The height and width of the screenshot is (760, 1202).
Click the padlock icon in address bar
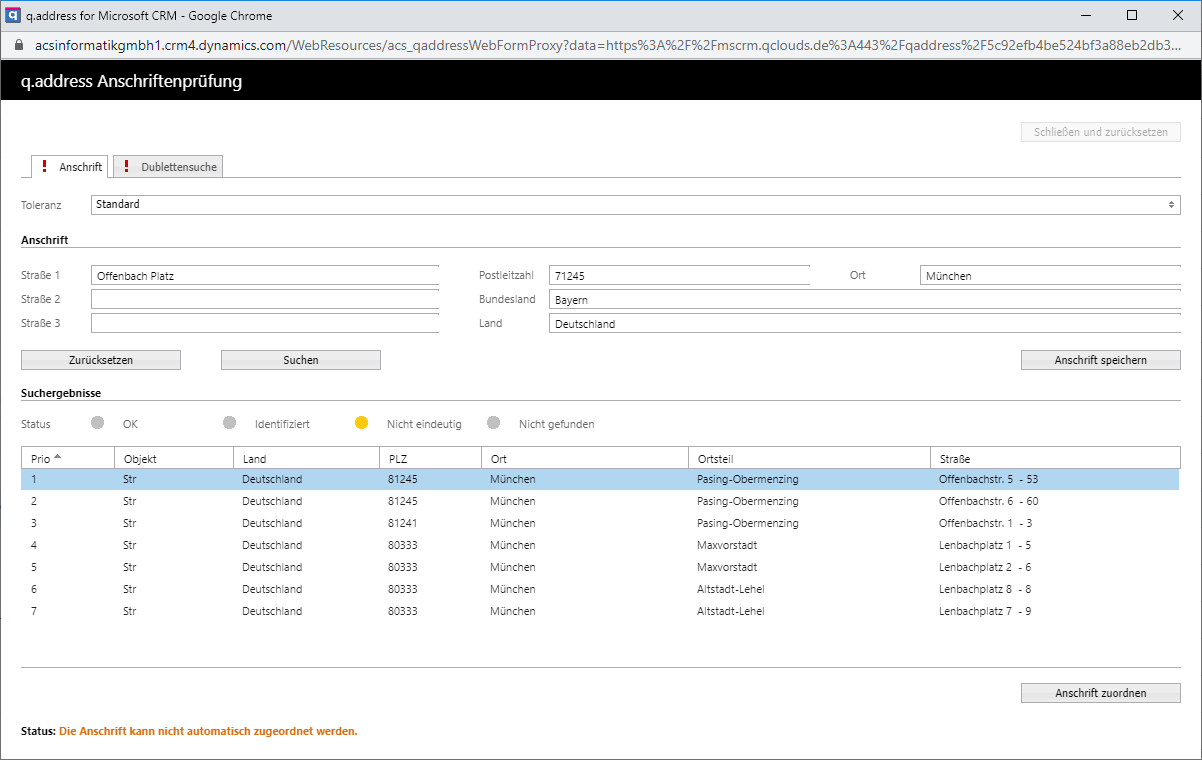click(17, 46)
